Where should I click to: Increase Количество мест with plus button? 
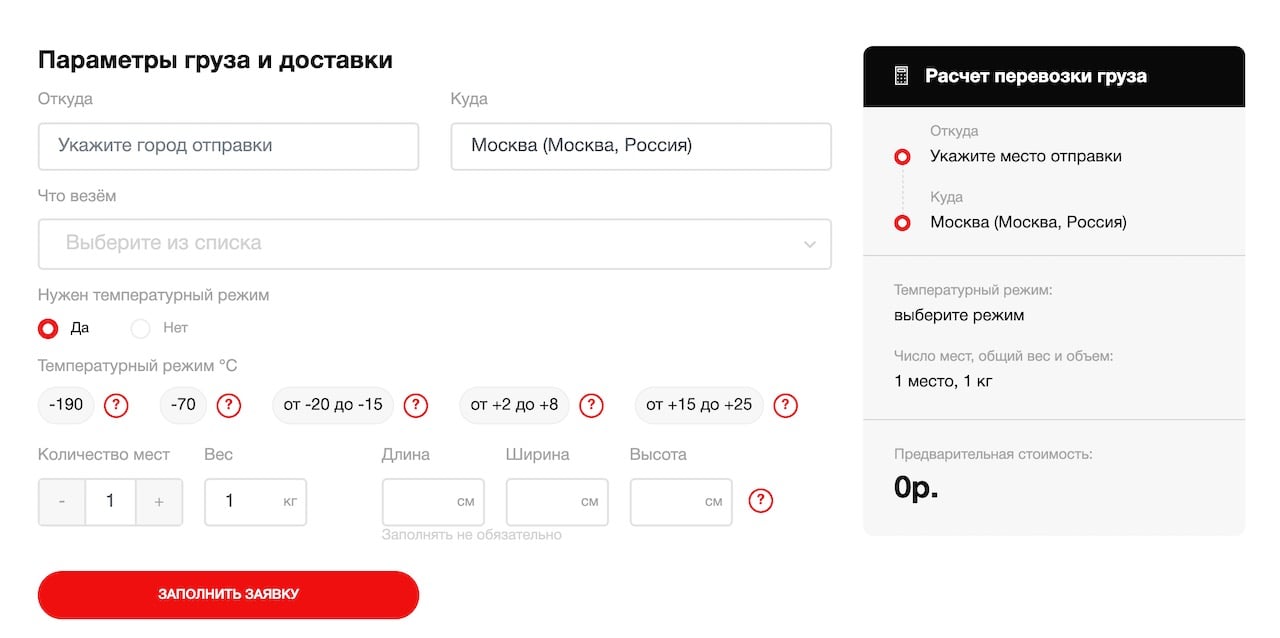[x=159, y=501]
